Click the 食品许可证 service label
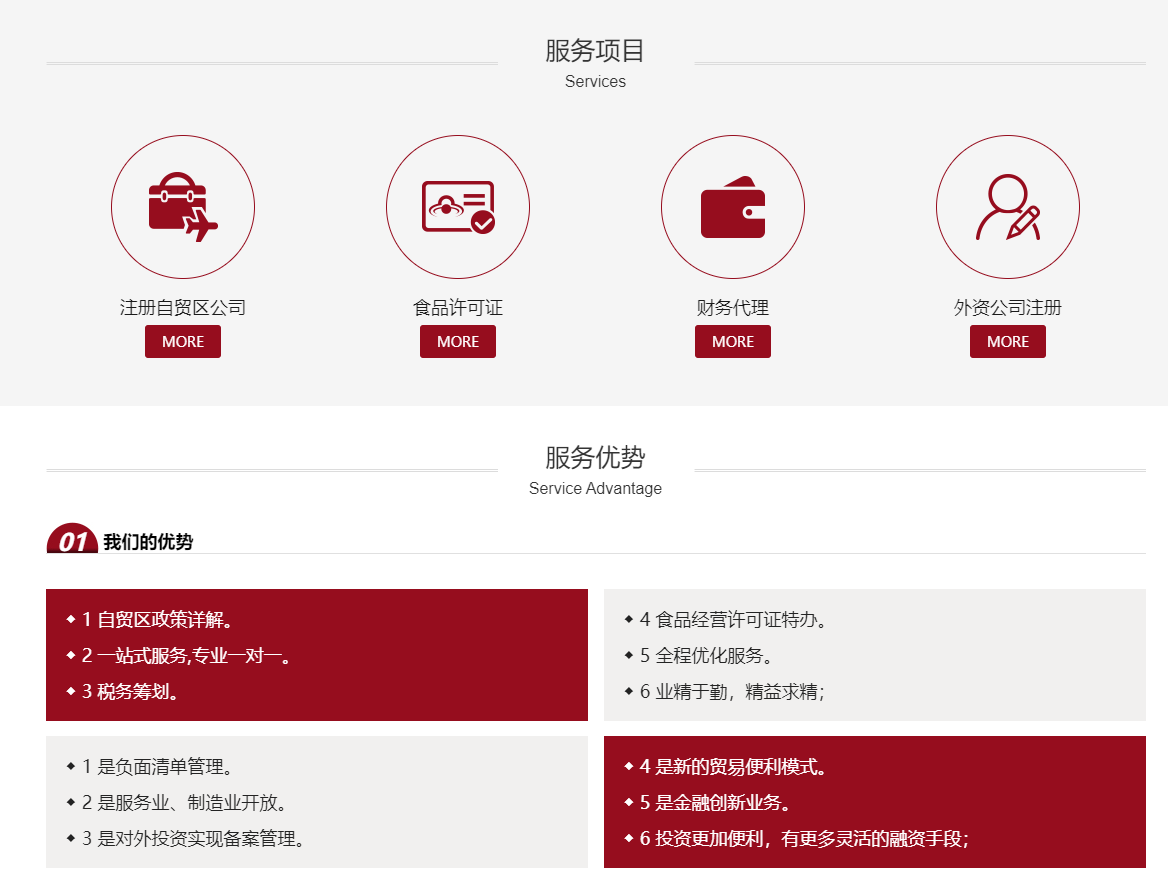The height and width of the screenshot is (884, 1168). click(x=458, y=308)
